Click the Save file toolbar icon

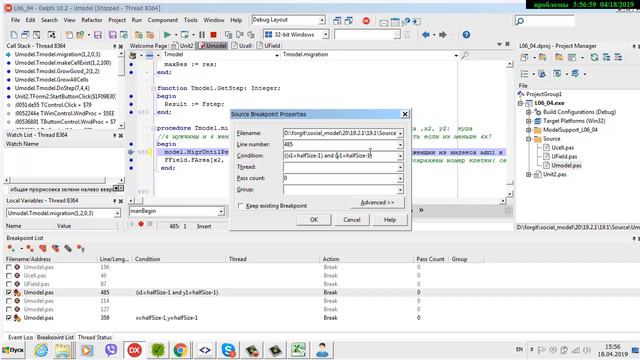tap(98, 35)
